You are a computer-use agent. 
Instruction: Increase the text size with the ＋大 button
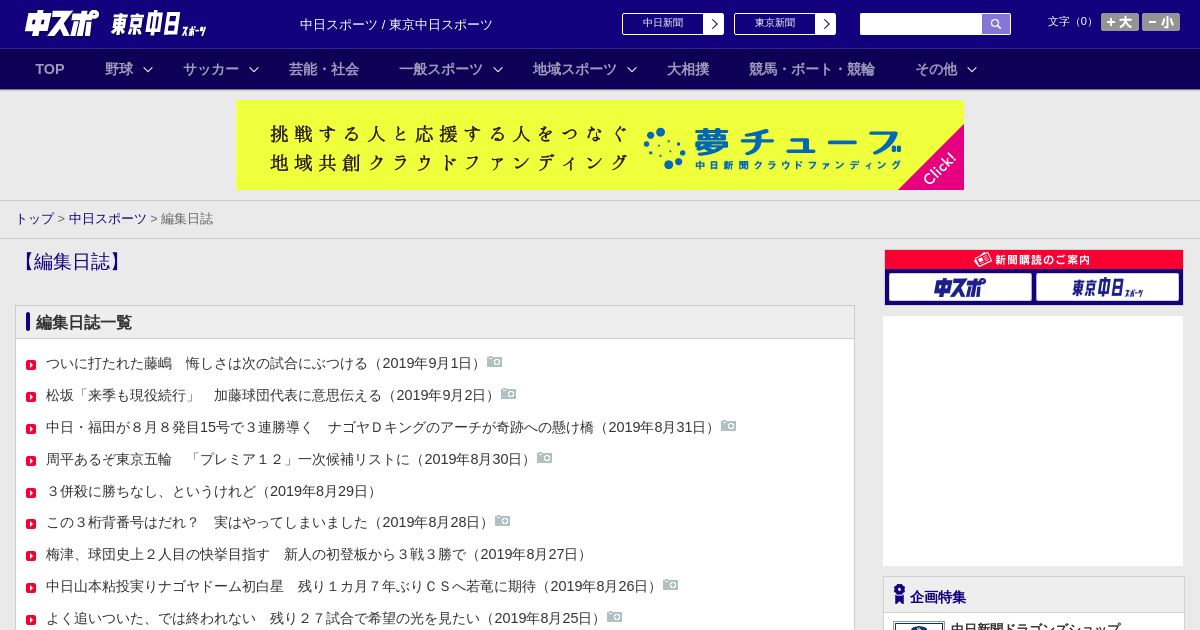click(1119, 22)
